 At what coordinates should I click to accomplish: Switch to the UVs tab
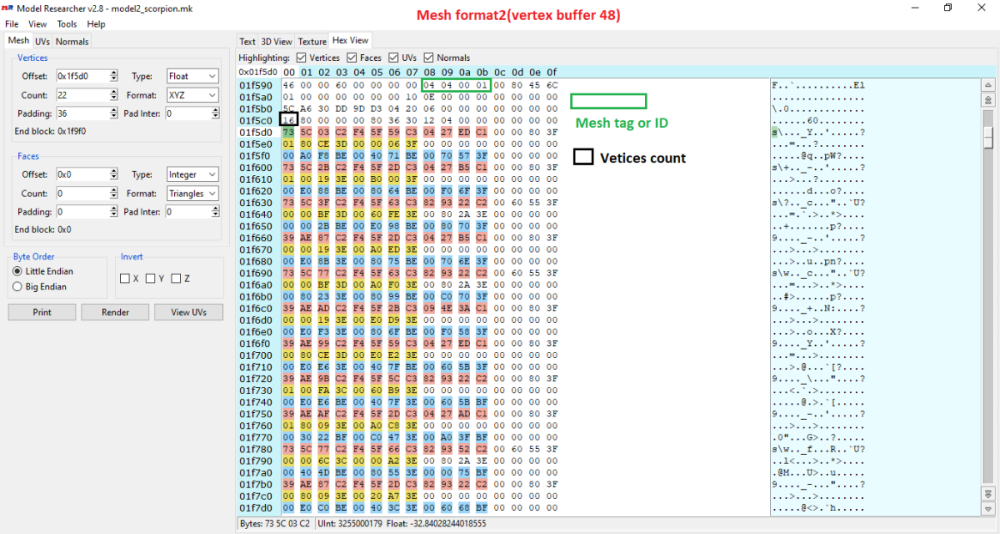[42, 41]
